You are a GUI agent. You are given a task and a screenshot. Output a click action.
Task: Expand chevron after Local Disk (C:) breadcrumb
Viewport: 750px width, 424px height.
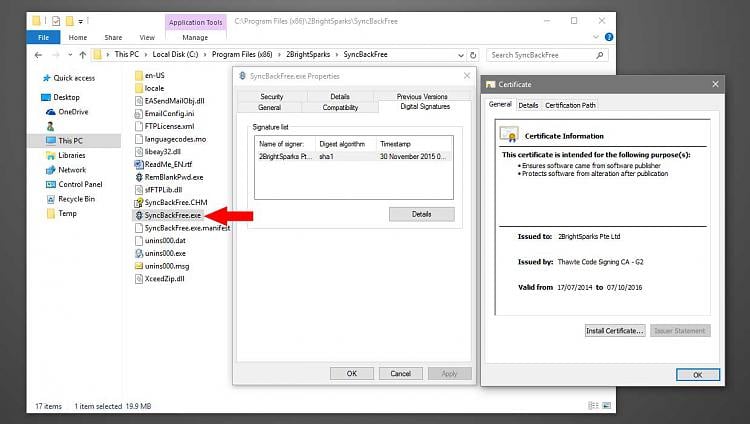click(x=205, y=55)
